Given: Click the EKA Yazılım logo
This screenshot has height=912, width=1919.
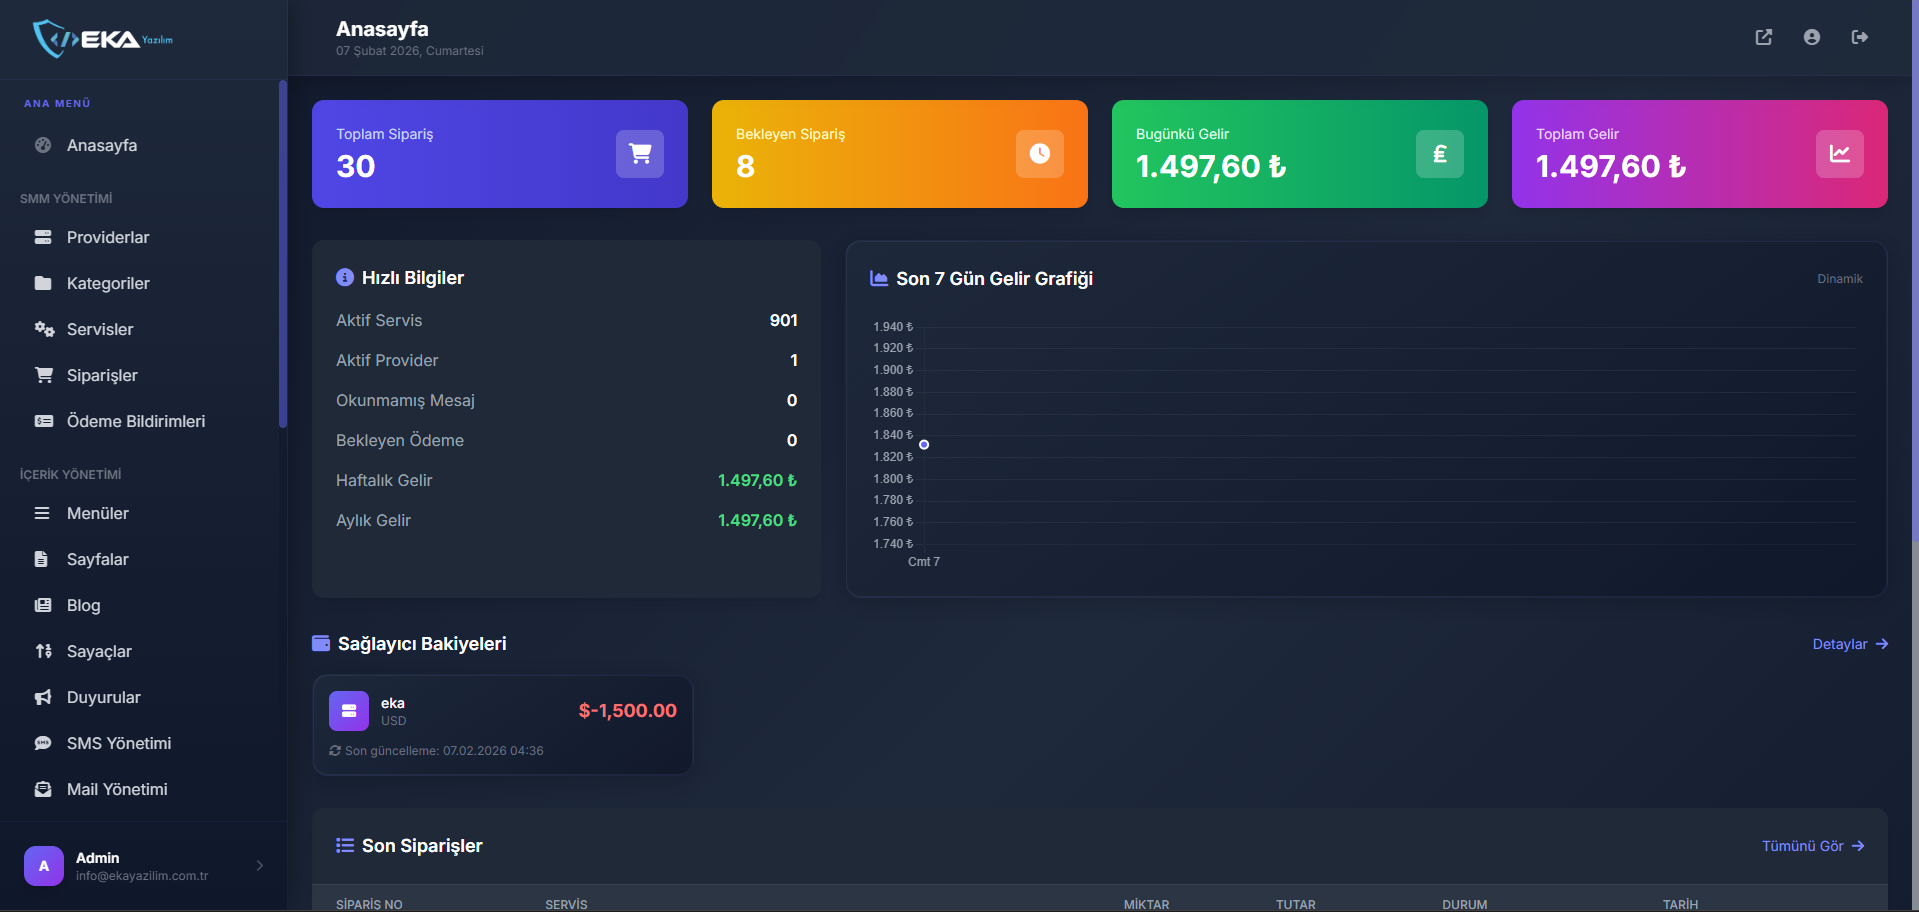Looking at the screenshot, I should [103, 39].
